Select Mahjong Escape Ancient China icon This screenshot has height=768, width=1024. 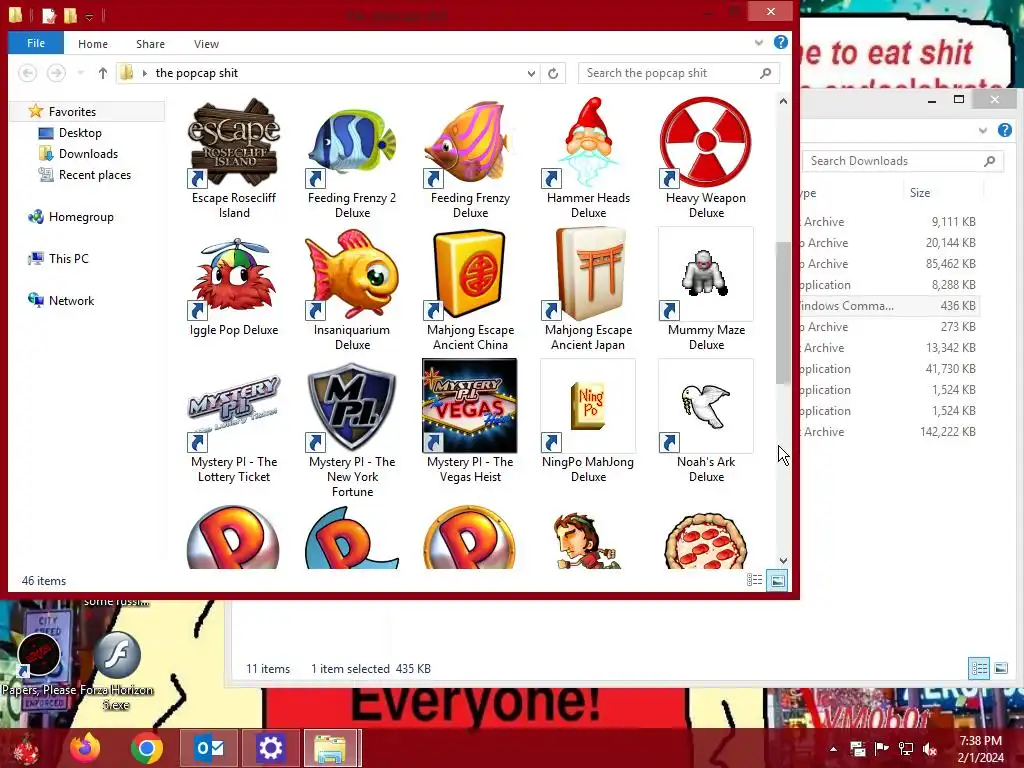point(470,274)
